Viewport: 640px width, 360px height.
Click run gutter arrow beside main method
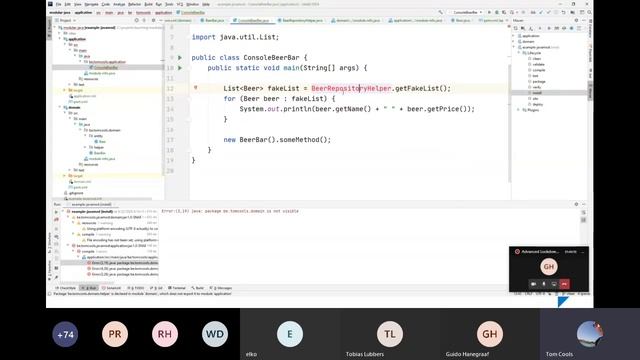click(x=180, y=68)
